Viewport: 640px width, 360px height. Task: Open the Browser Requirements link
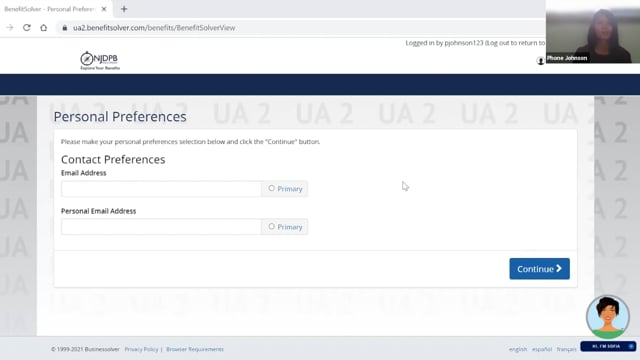tap(195, 349)
